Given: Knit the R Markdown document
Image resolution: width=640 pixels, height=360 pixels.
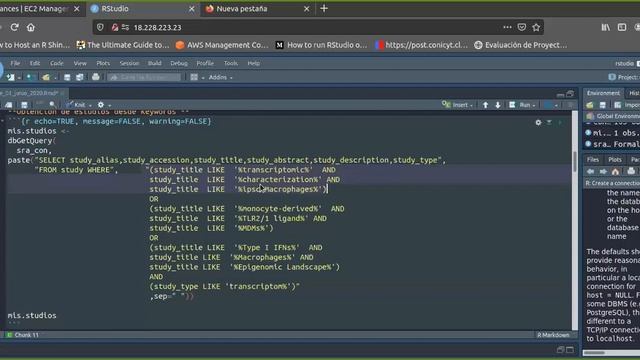Looking at the screenshot, I should (x=76, y=105).
